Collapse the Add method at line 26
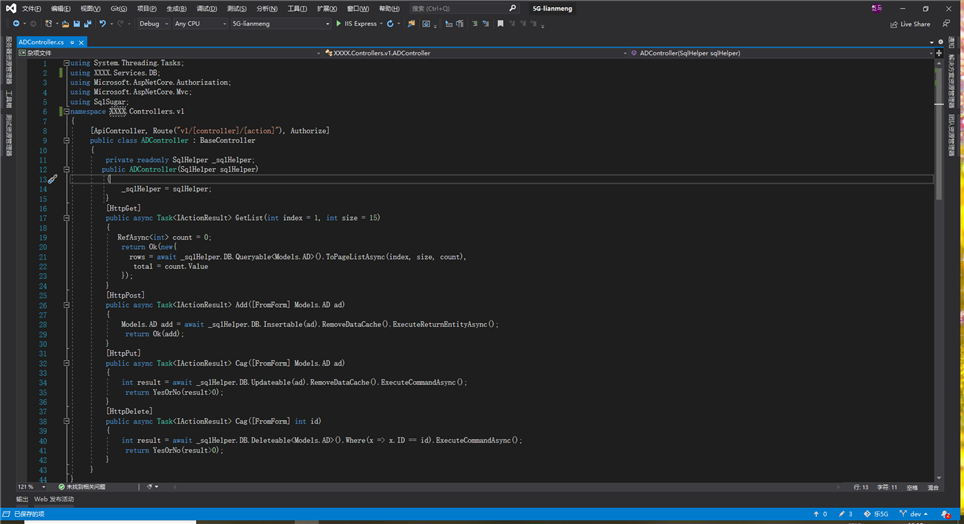Image resolution: width=964 pixels, height=524 pixels. click(66, 305)
